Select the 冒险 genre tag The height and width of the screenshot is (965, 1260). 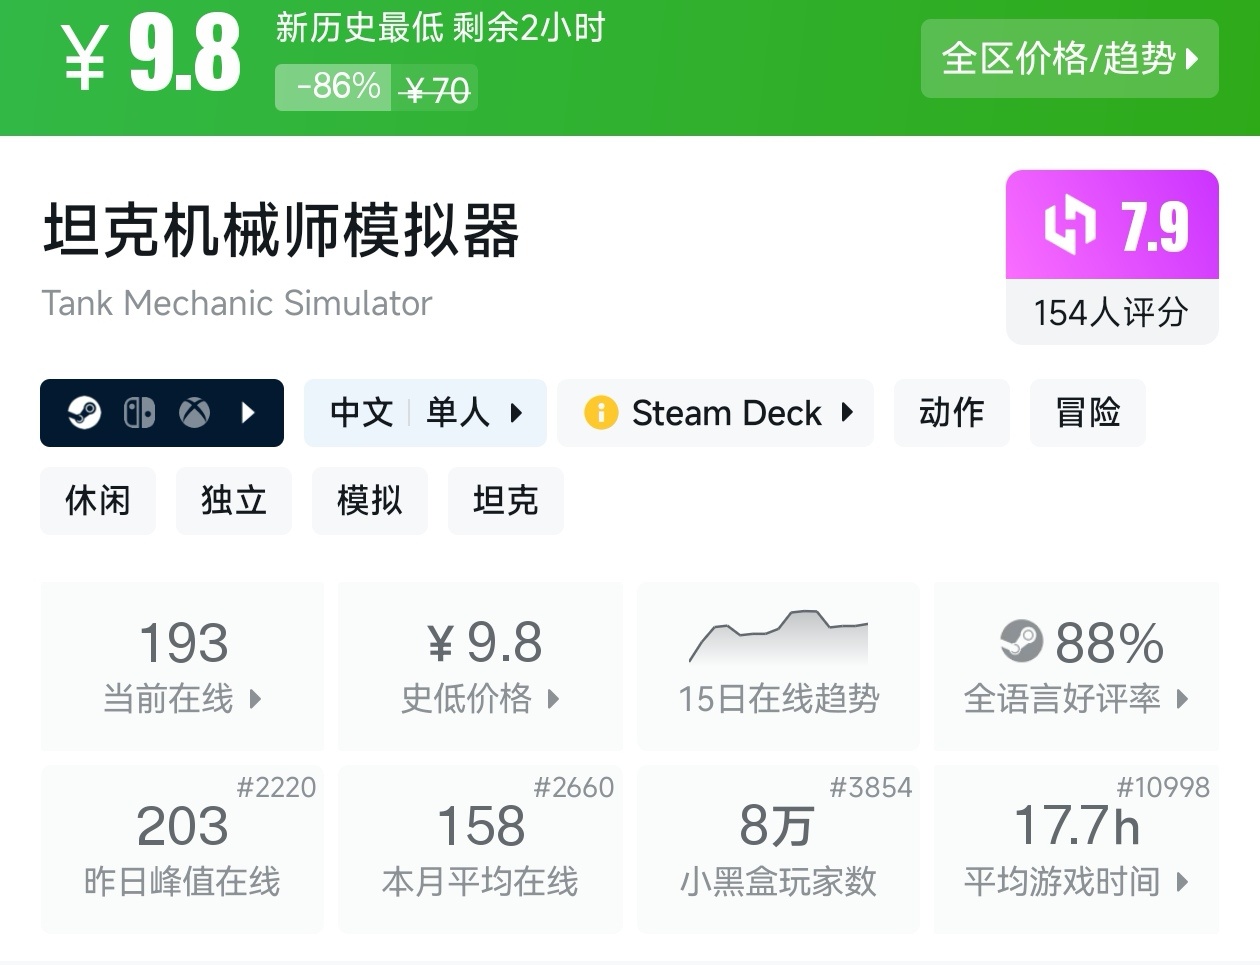pos(1087,413)
